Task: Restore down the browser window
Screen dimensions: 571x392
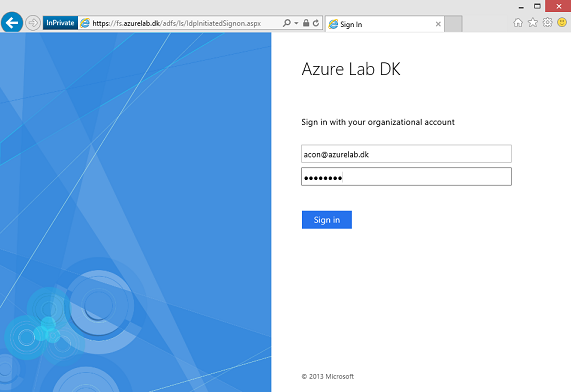Action: point(537,6)
